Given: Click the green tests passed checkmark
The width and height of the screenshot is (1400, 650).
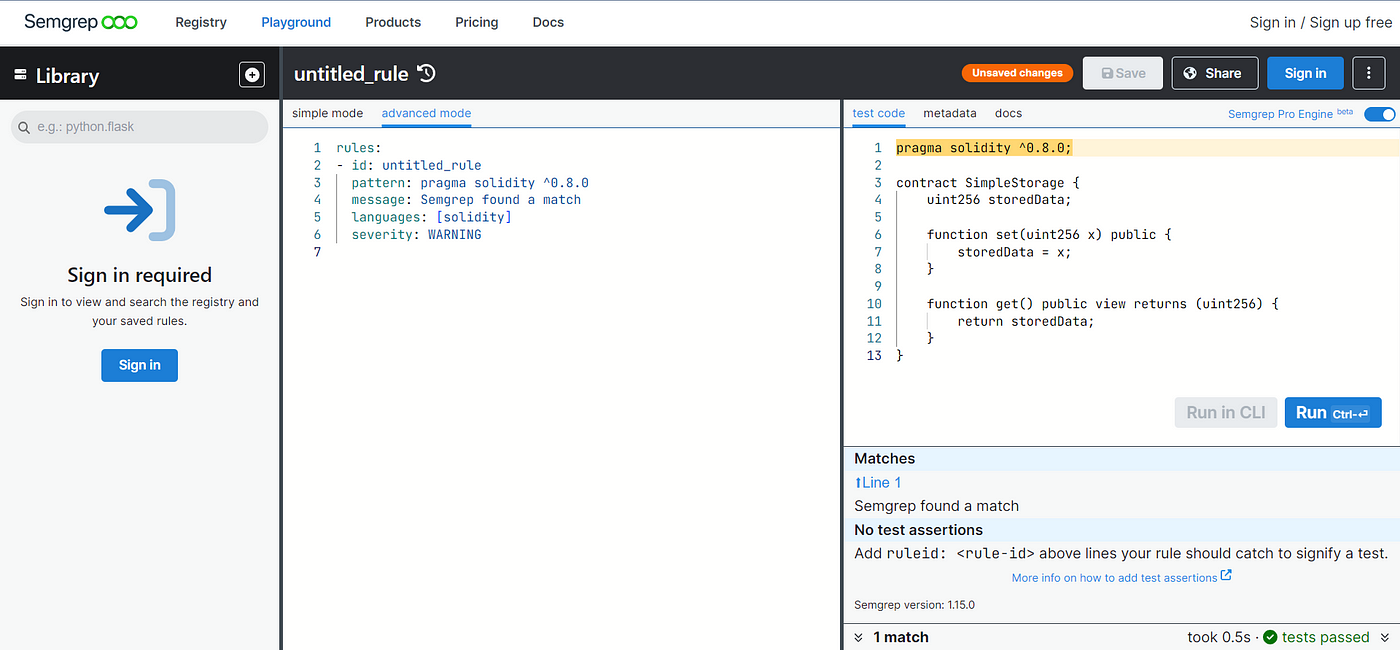Looking at the screenshot, I should [1270, 637].
